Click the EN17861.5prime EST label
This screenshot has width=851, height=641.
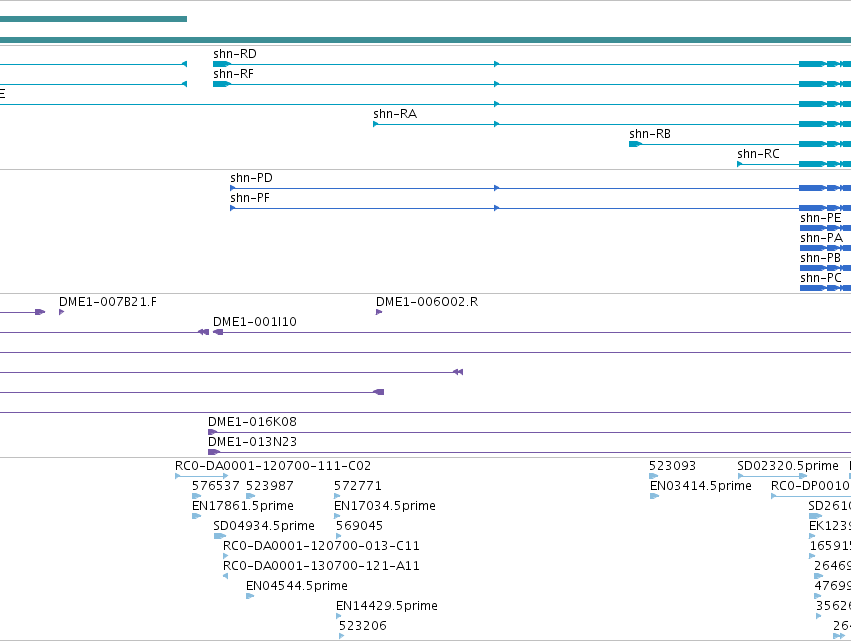click(x=243, y=506)
